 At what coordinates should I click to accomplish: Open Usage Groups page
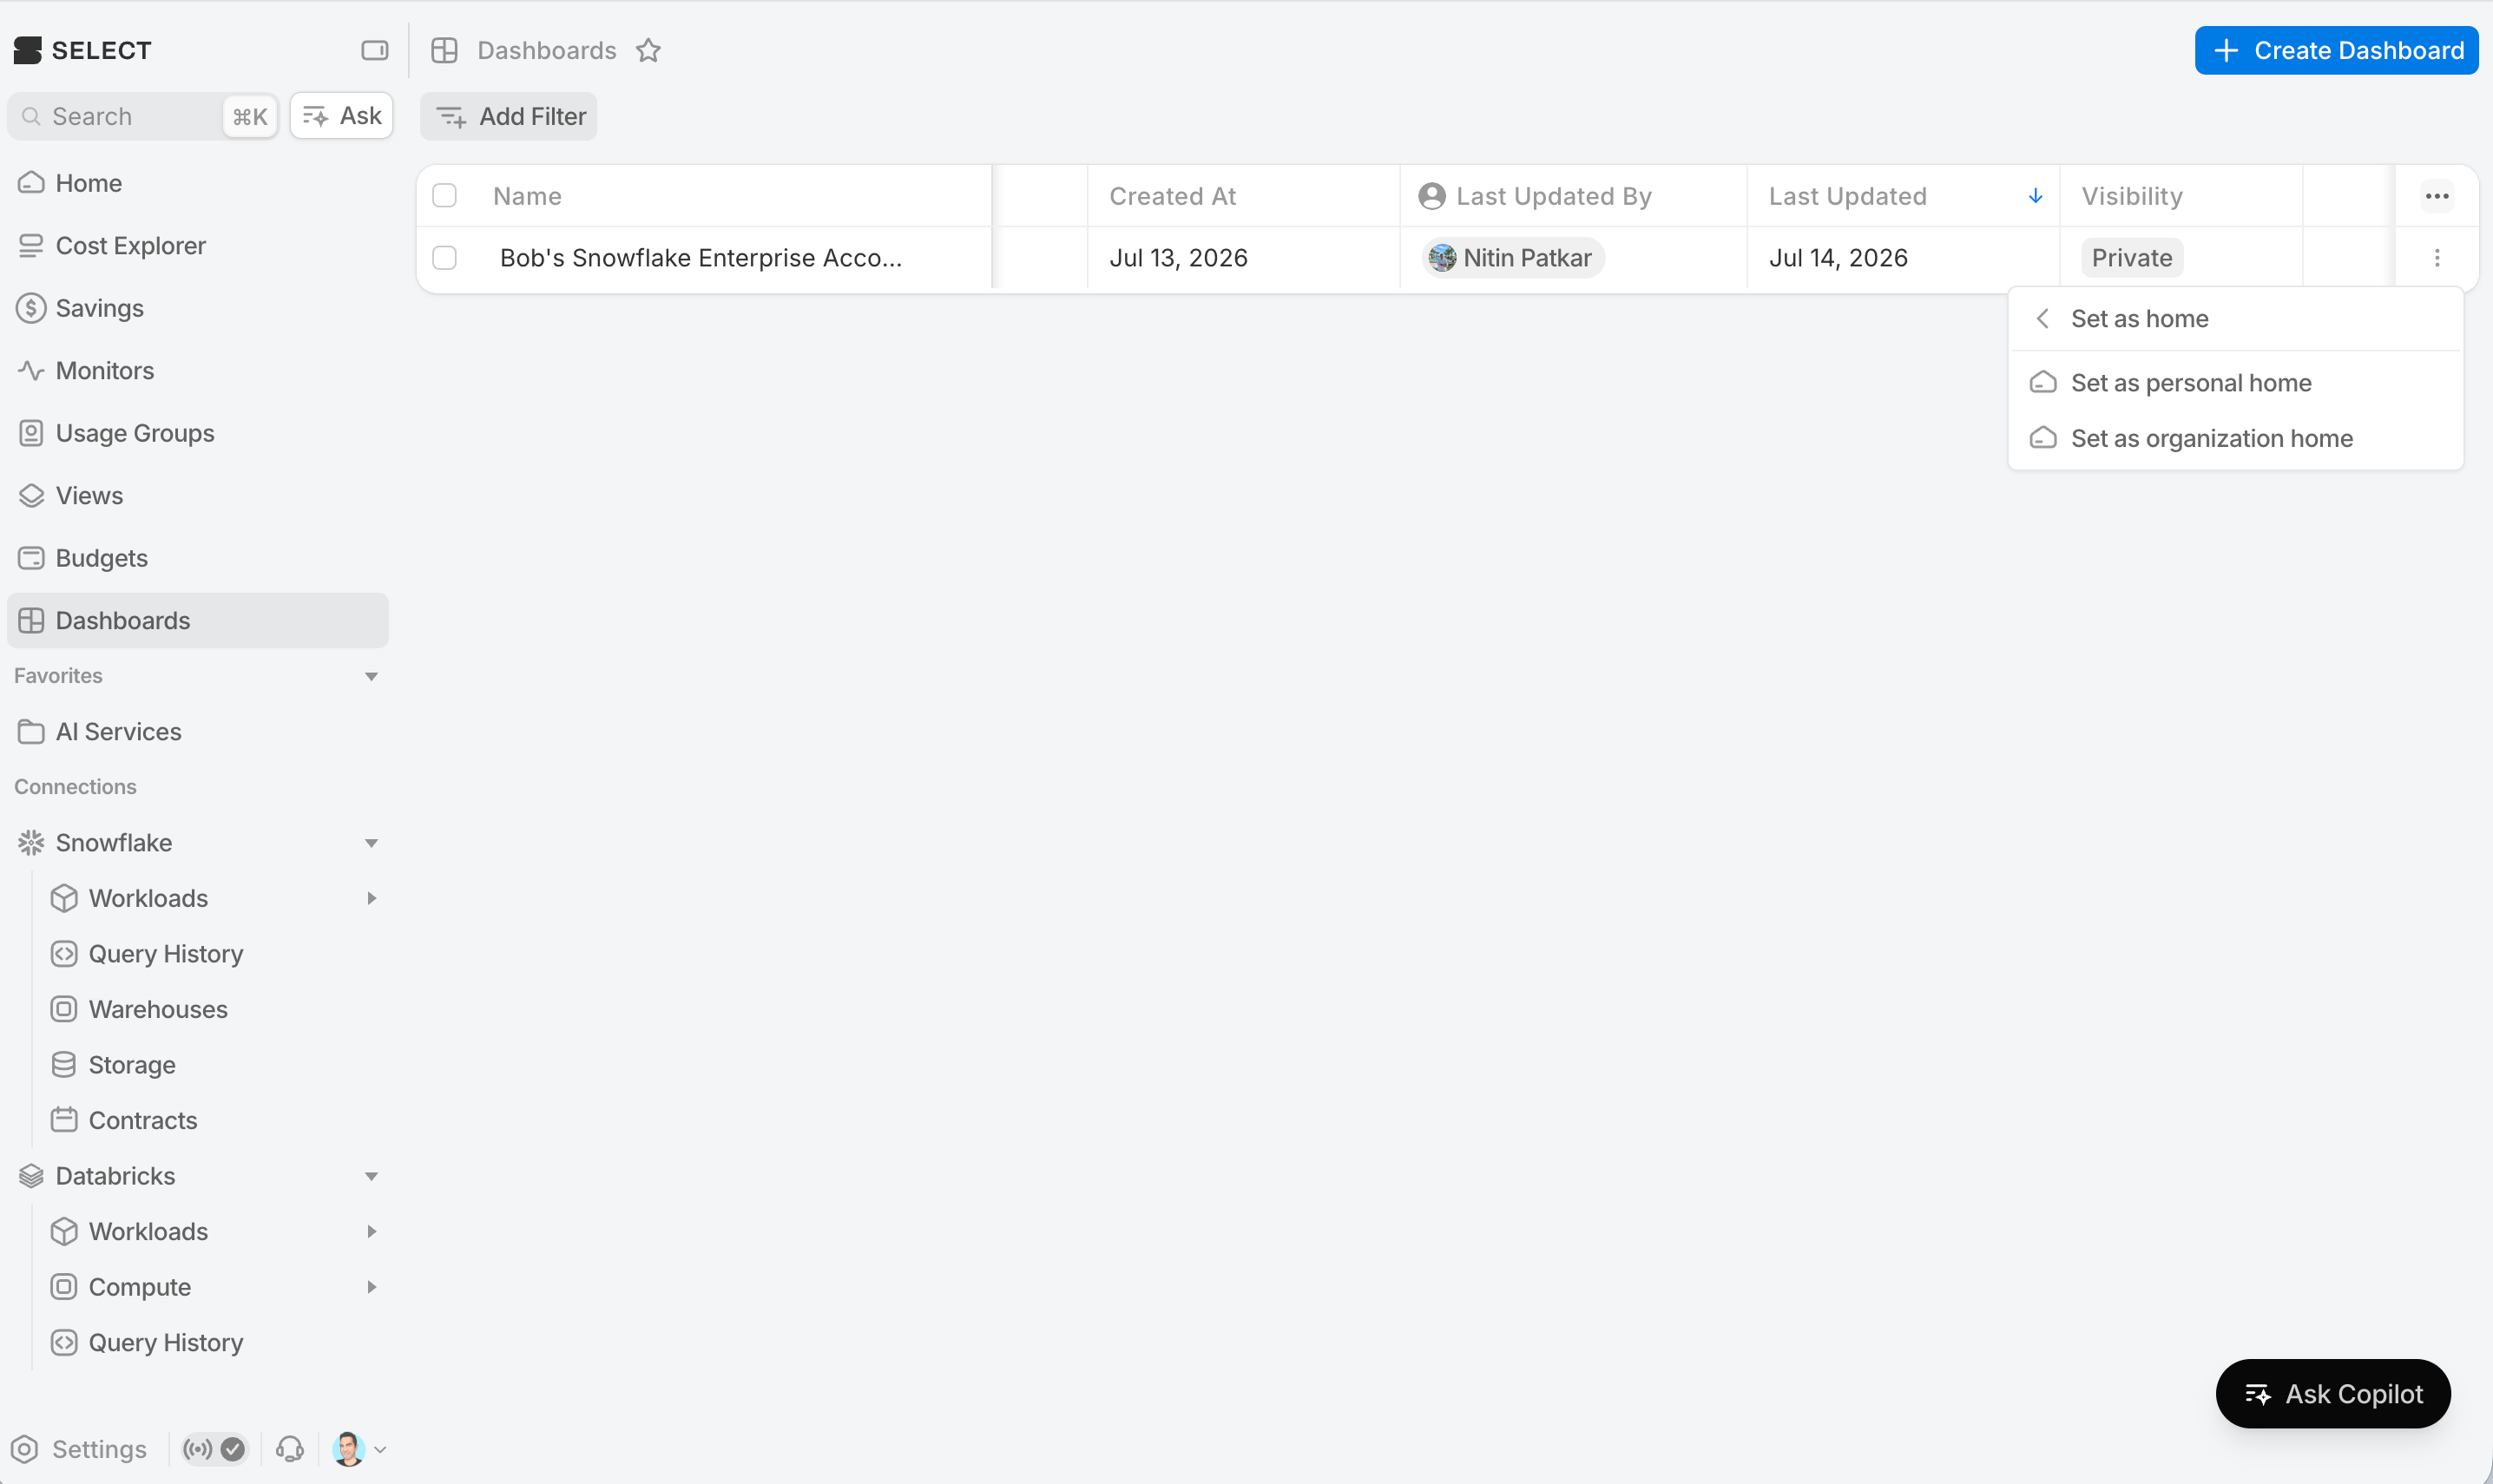[x=197, y=433]
